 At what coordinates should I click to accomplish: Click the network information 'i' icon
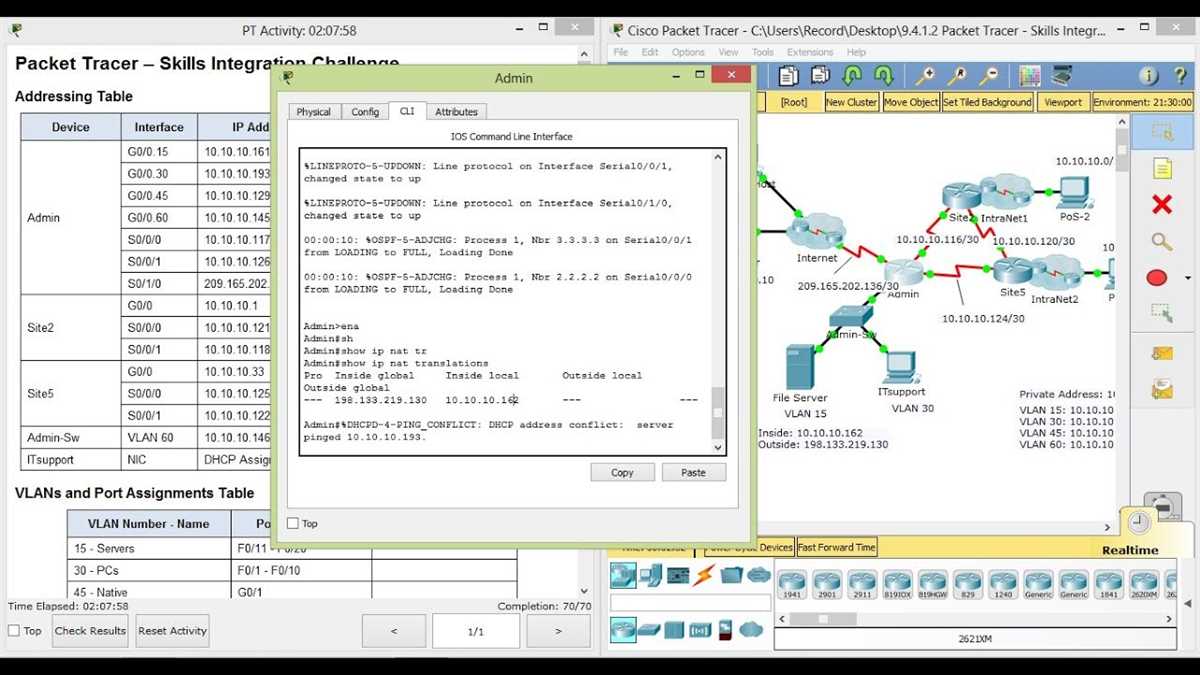[x=1149, y=76]
